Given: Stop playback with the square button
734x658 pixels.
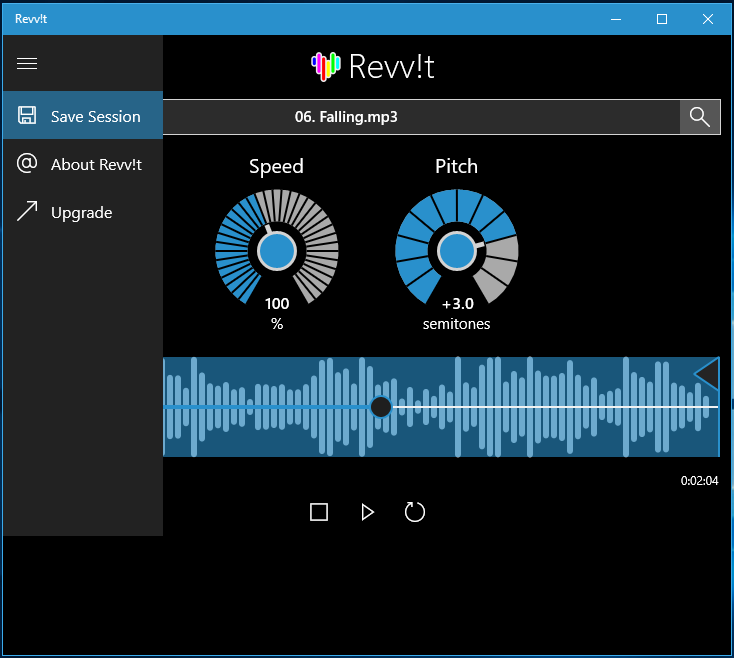Looking at the screenshot, I should [319, 512].
